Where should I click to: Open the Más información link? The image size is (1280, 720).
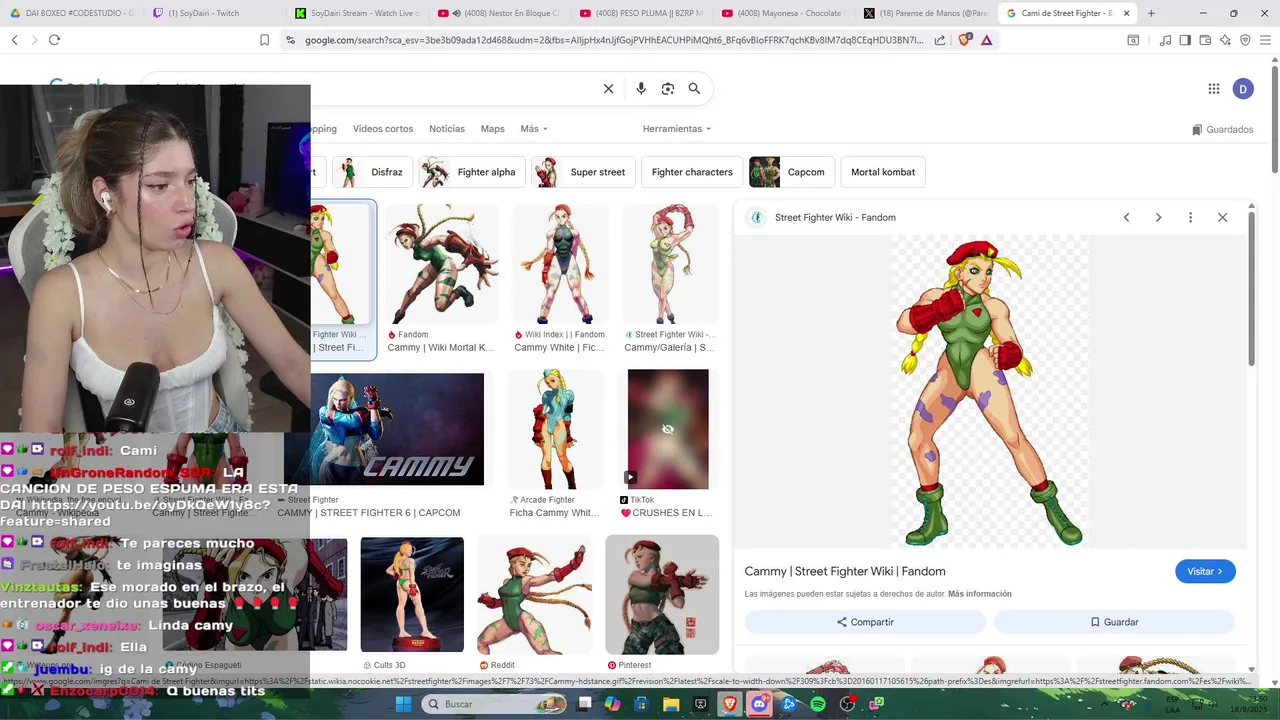coord(979,594)
